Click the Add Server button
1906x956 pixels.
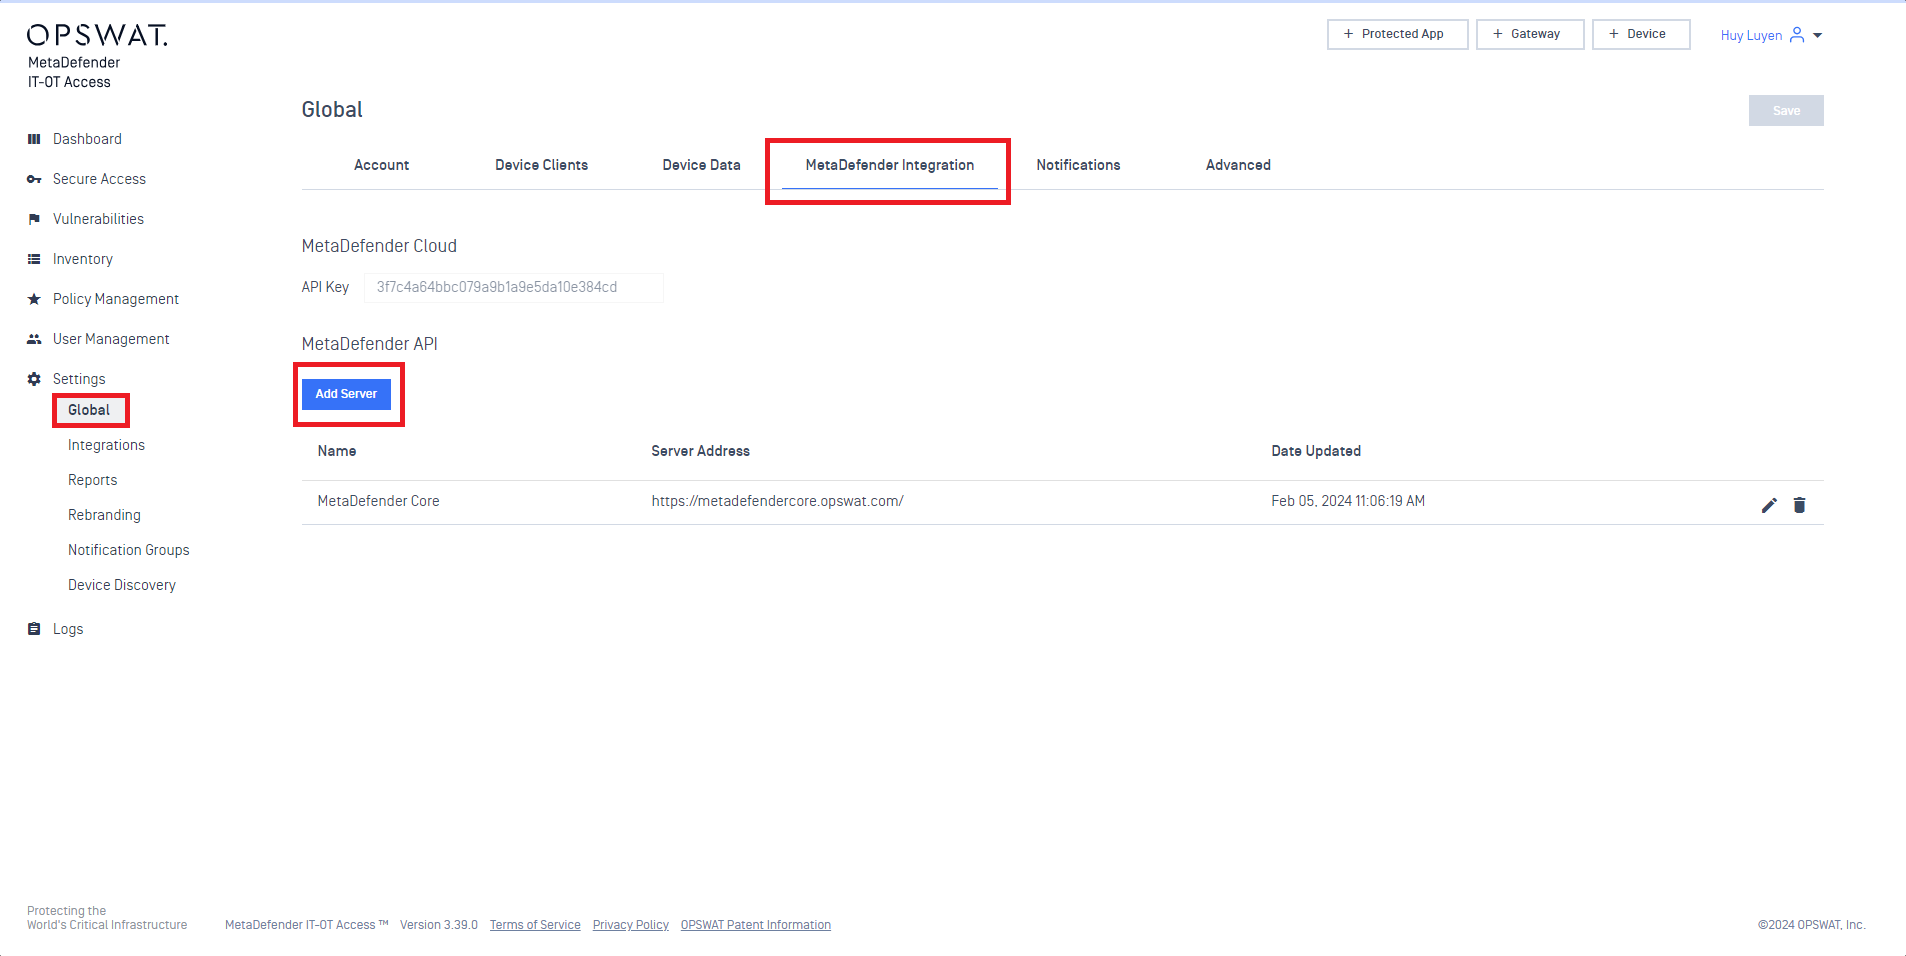(x=346, y=394)
